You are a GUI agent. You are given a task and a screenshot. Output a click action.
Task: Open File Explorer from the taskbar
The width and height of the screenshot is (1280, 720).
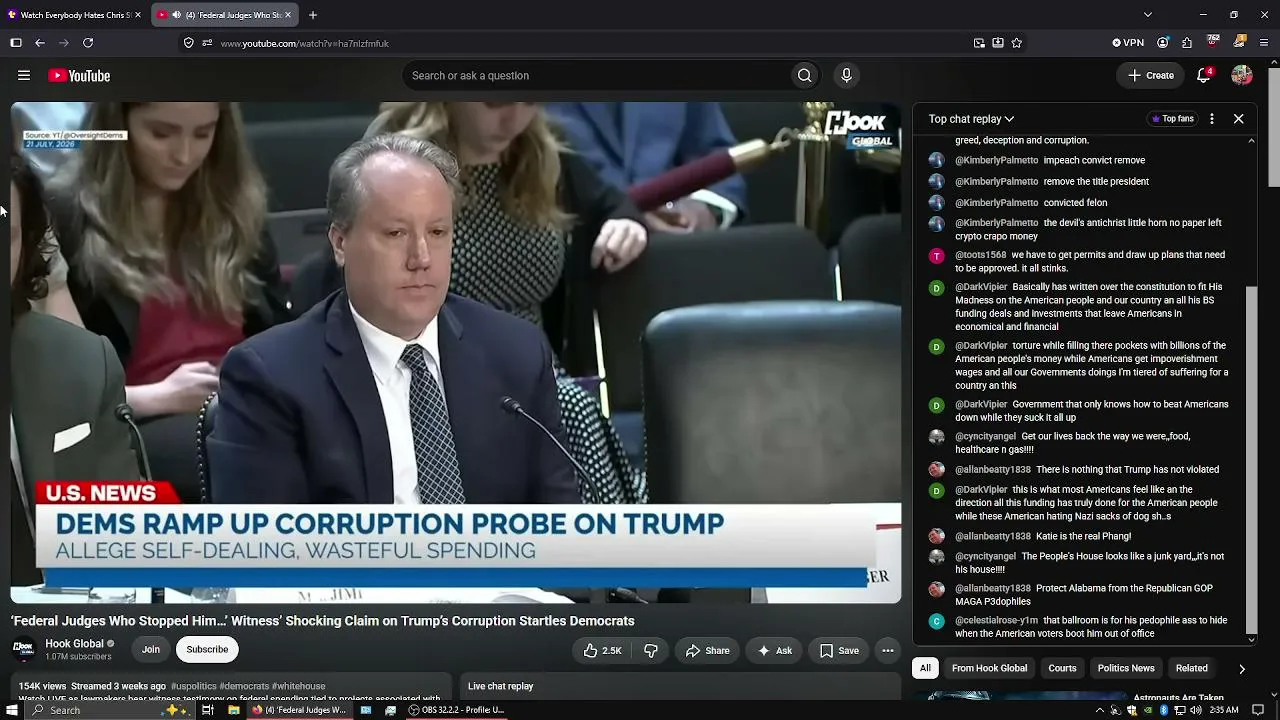click(233, 710)
